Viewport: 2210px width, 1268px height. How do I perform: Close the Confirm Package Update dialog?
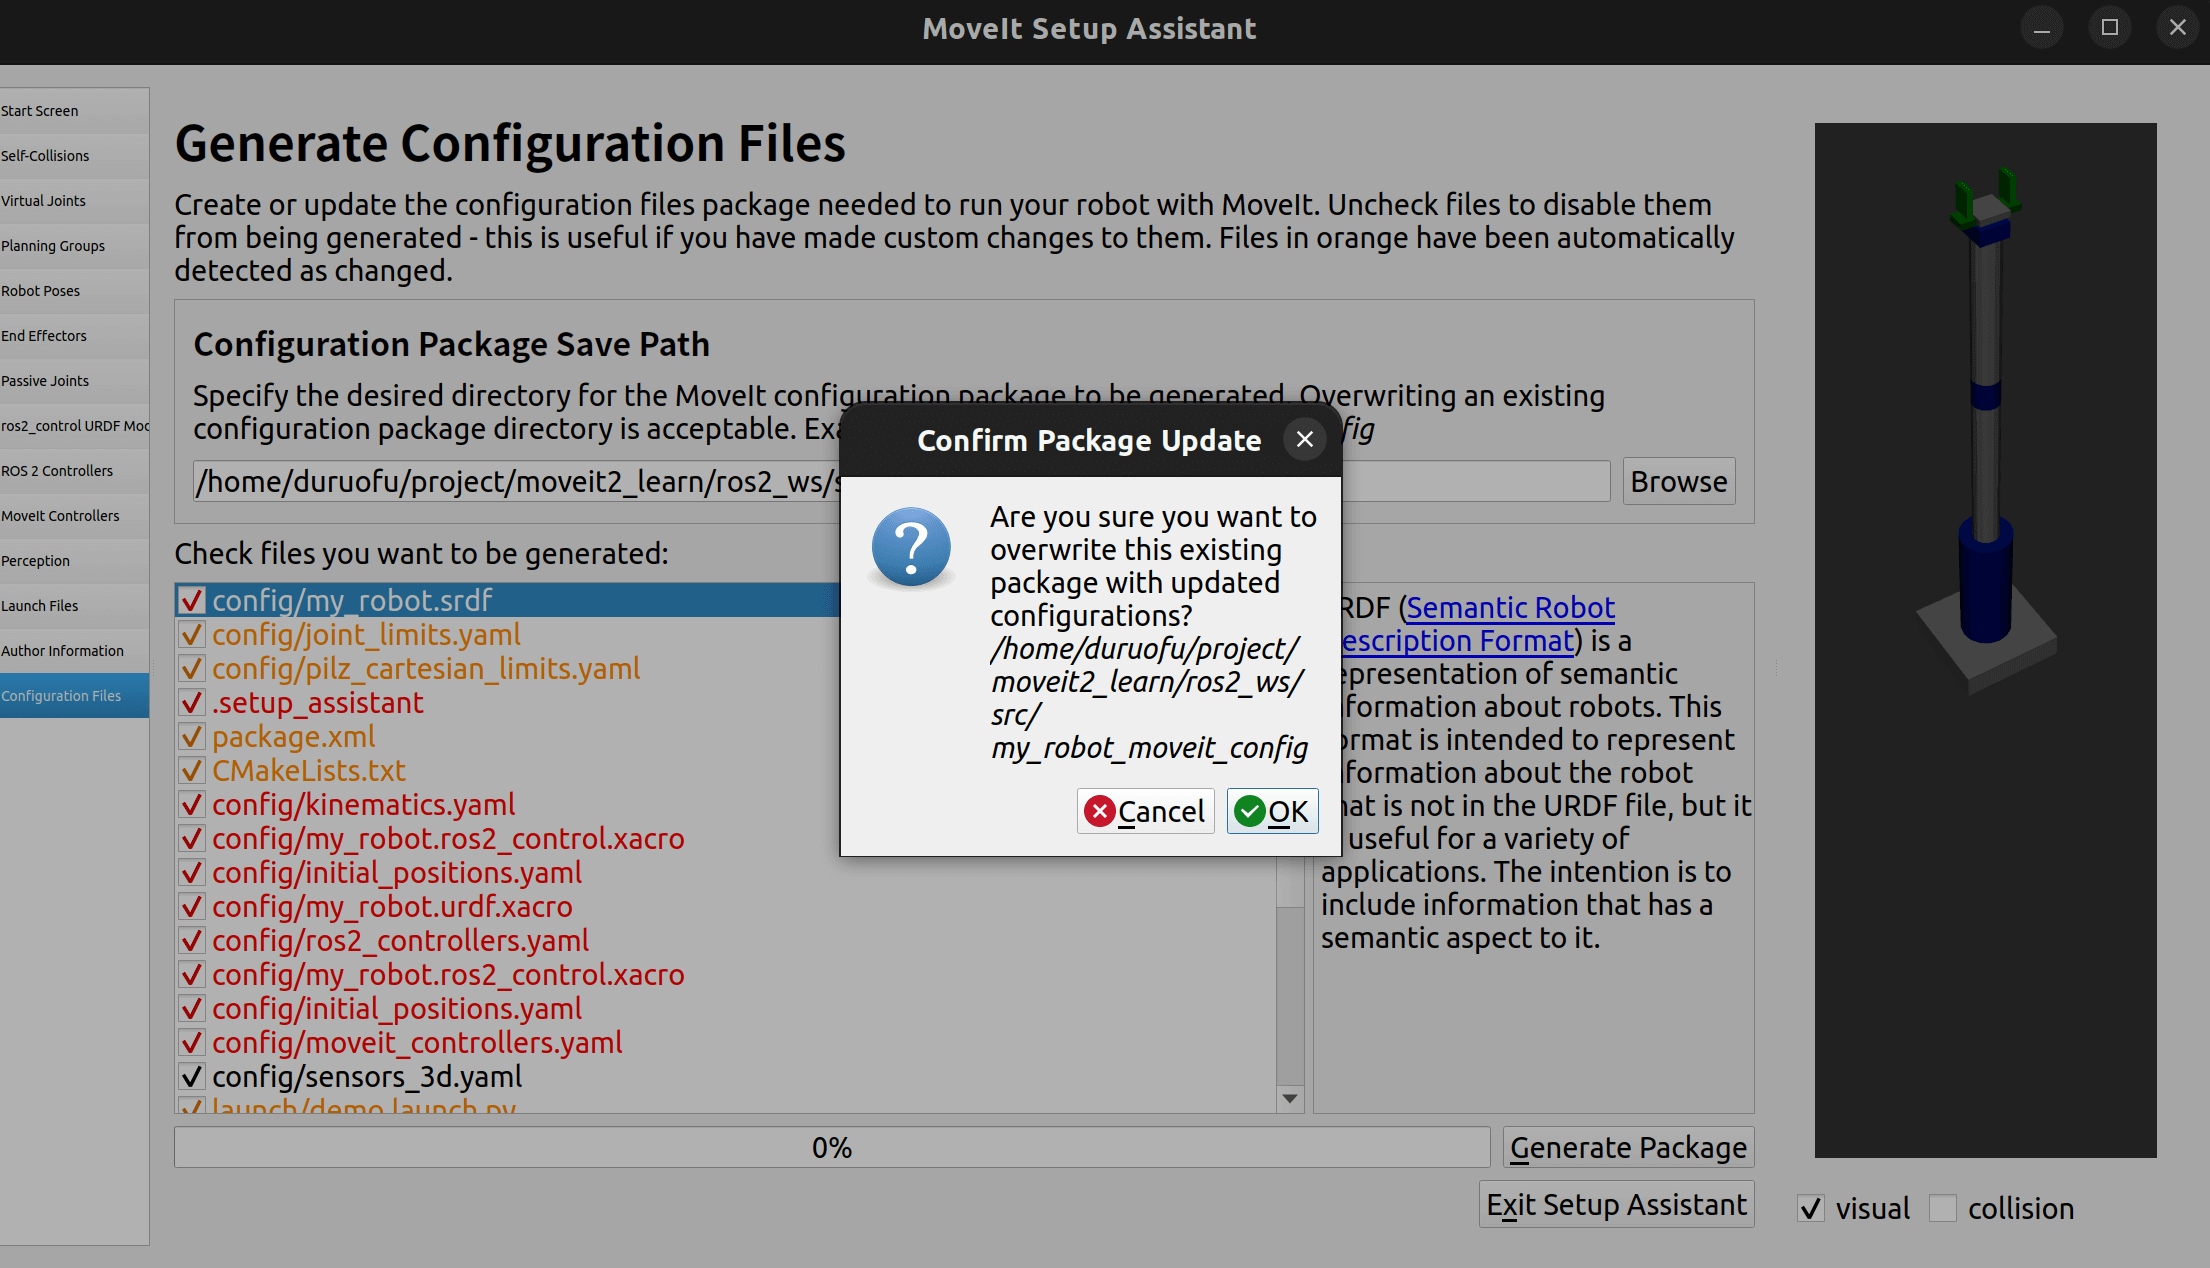coord(1304,440)
